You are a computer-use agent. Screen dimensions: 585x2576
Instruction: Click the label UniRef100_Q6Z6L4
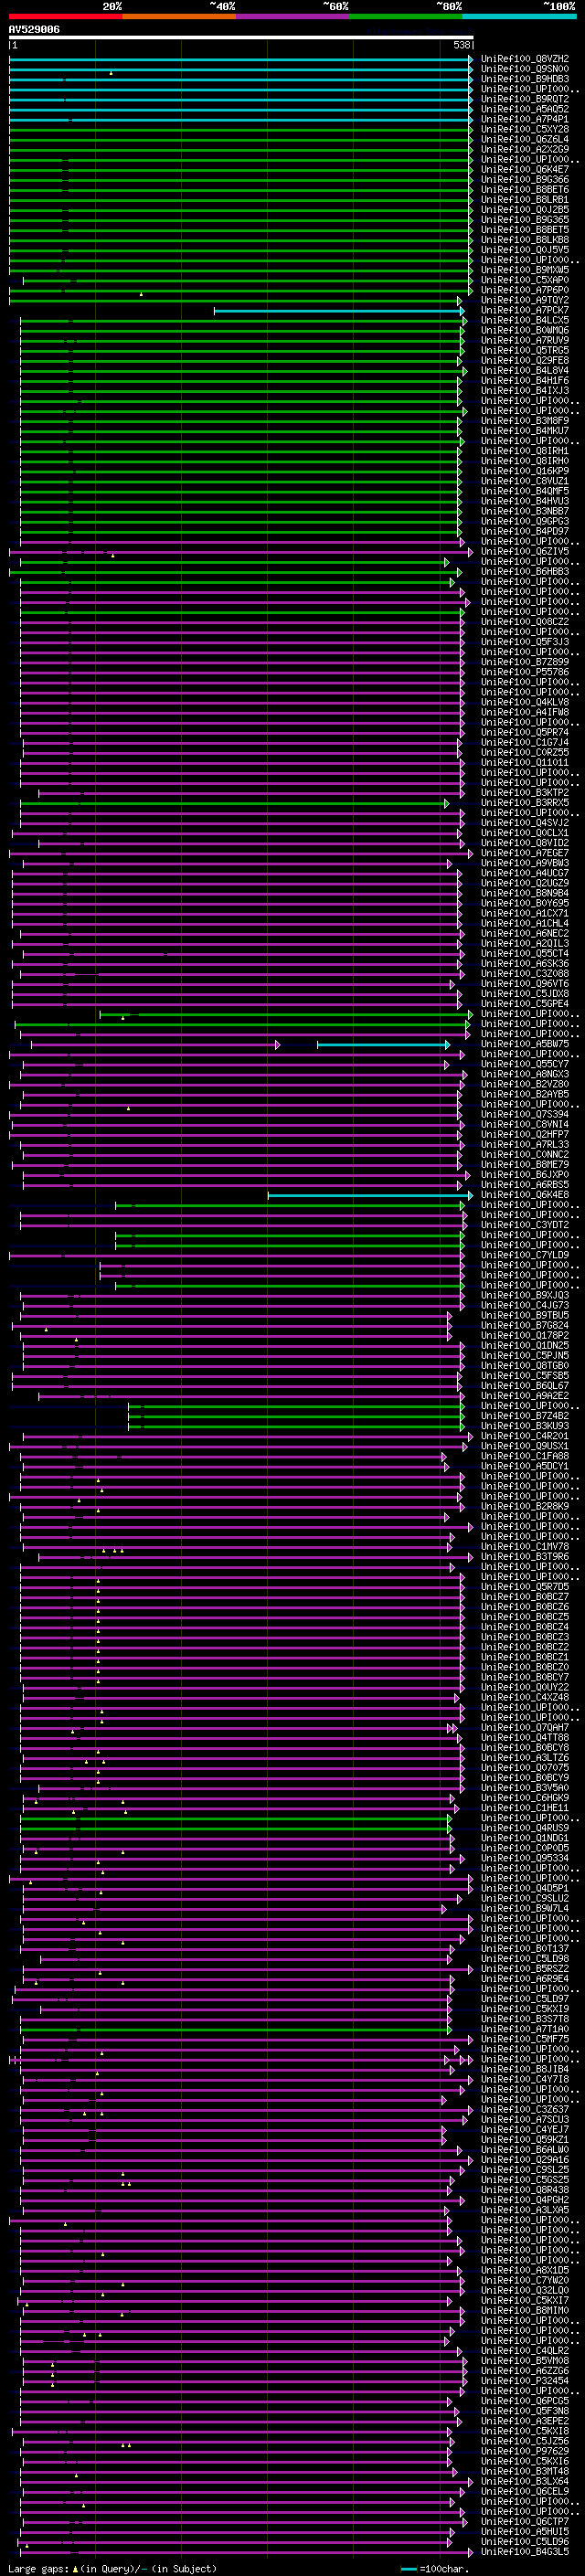(x=525, y=139)
